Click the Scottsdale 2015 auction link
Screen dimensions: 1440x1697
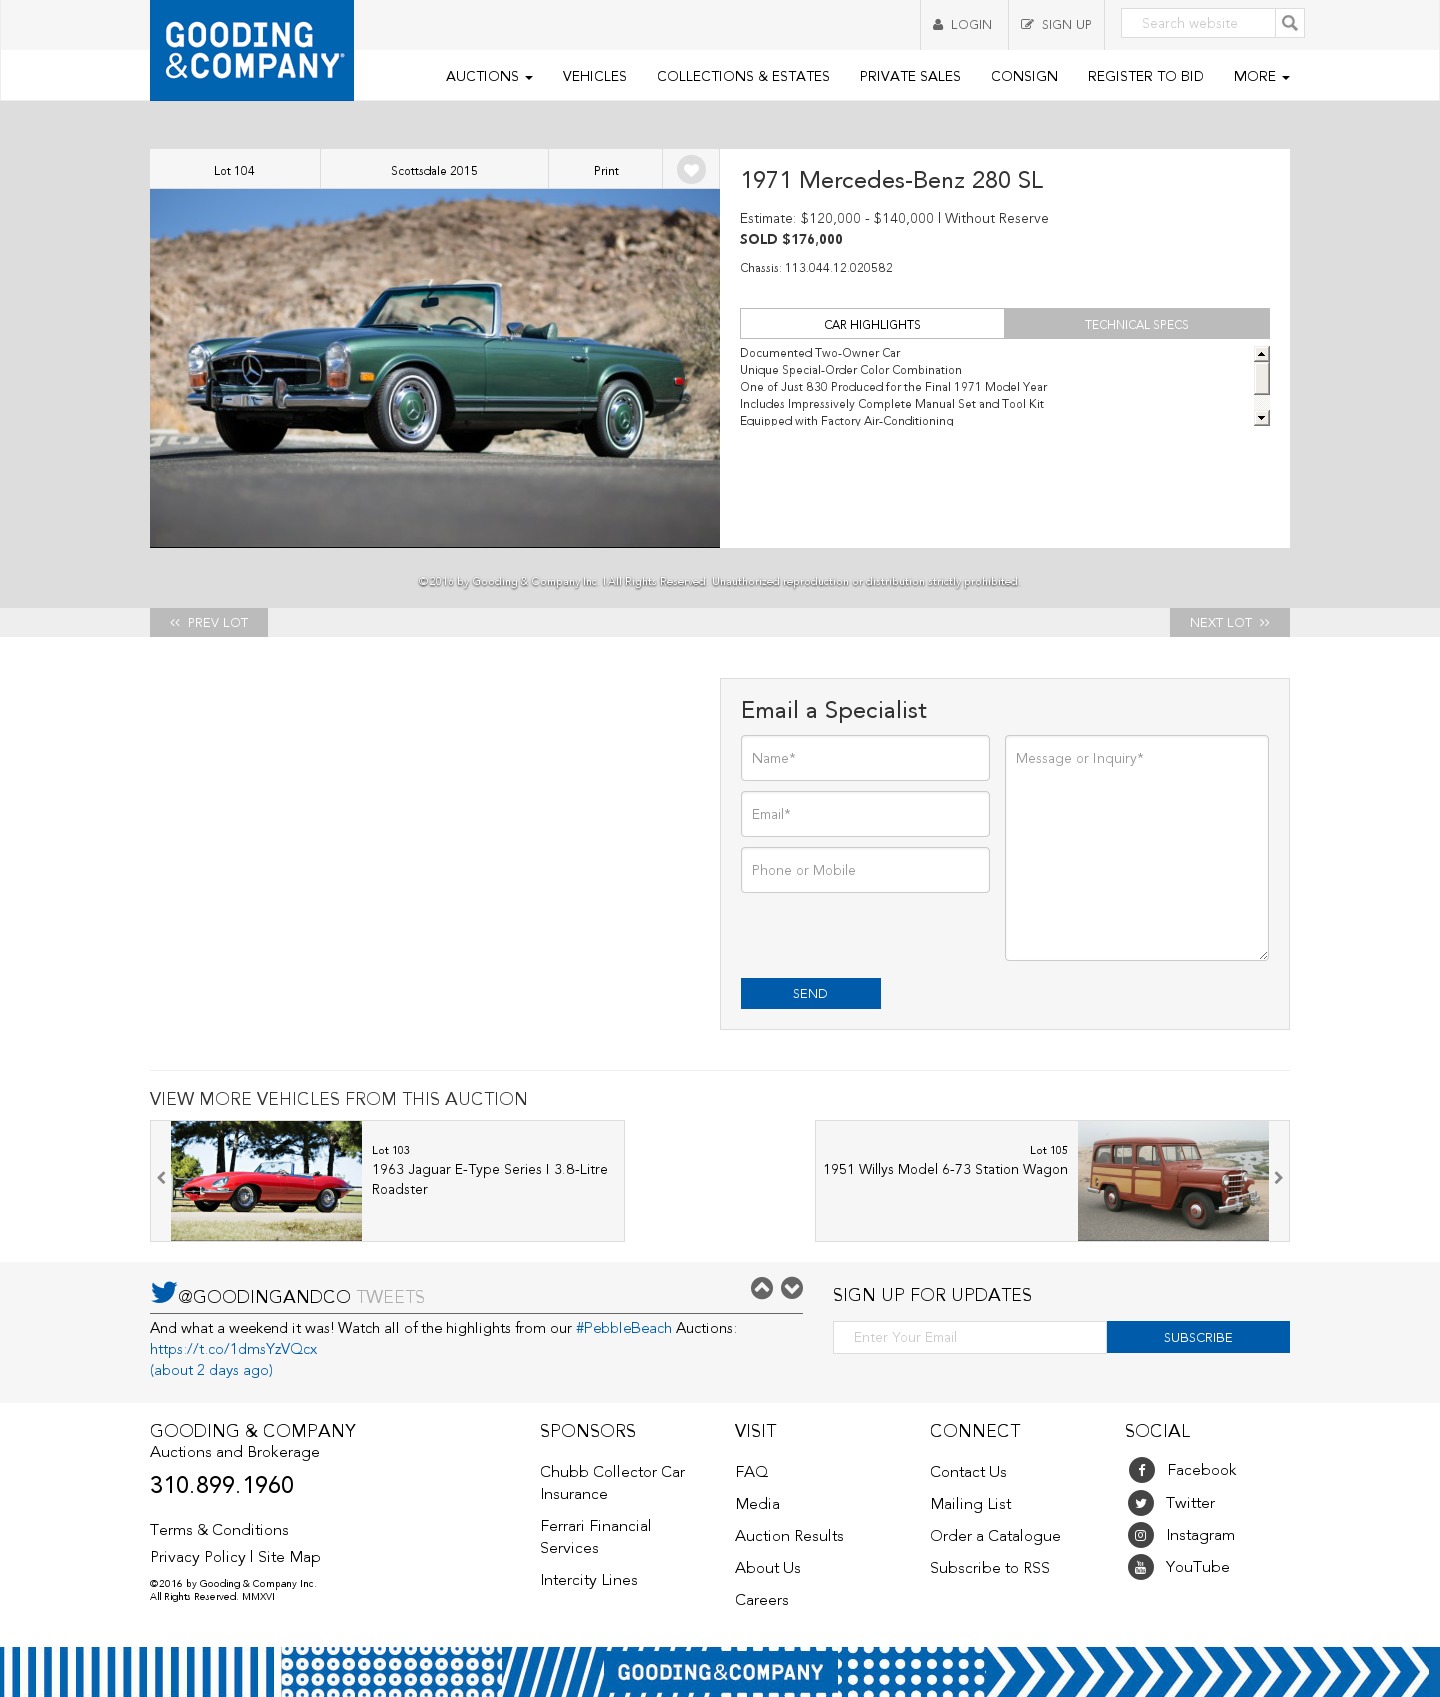coord(434,170)
